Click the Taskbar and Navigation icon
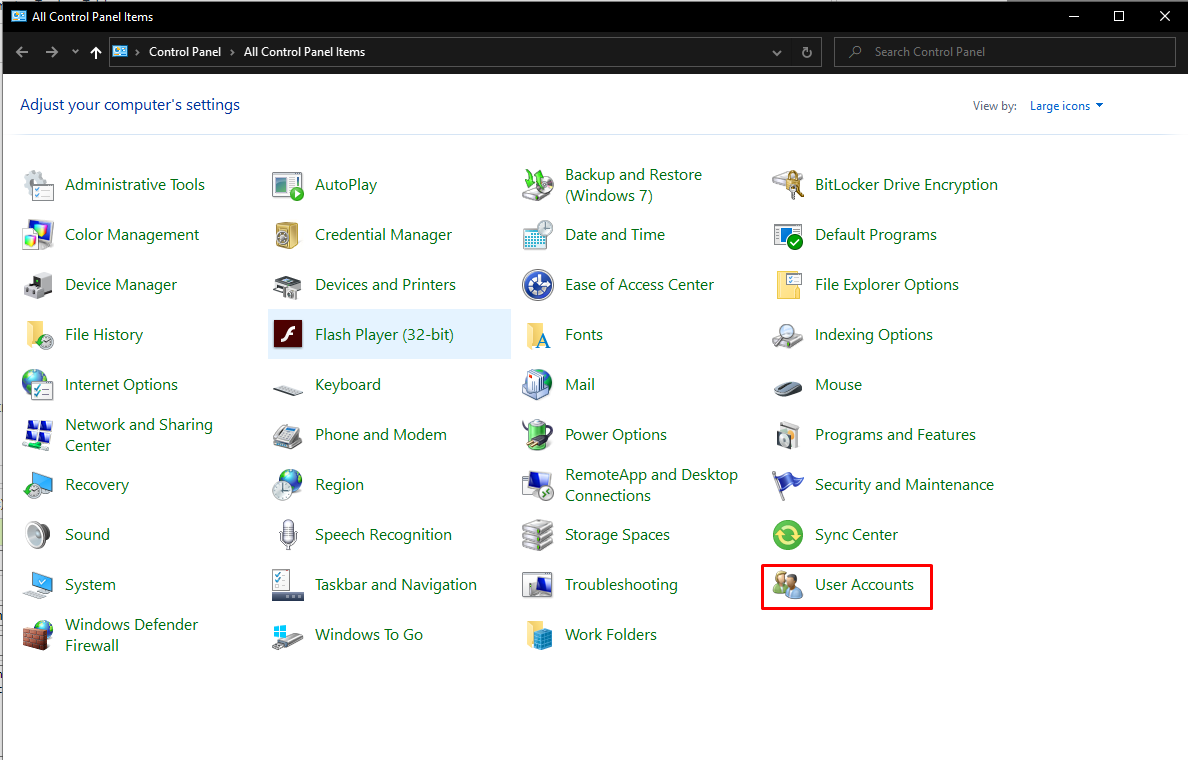 pyautogui.click(x=288, y=585)
